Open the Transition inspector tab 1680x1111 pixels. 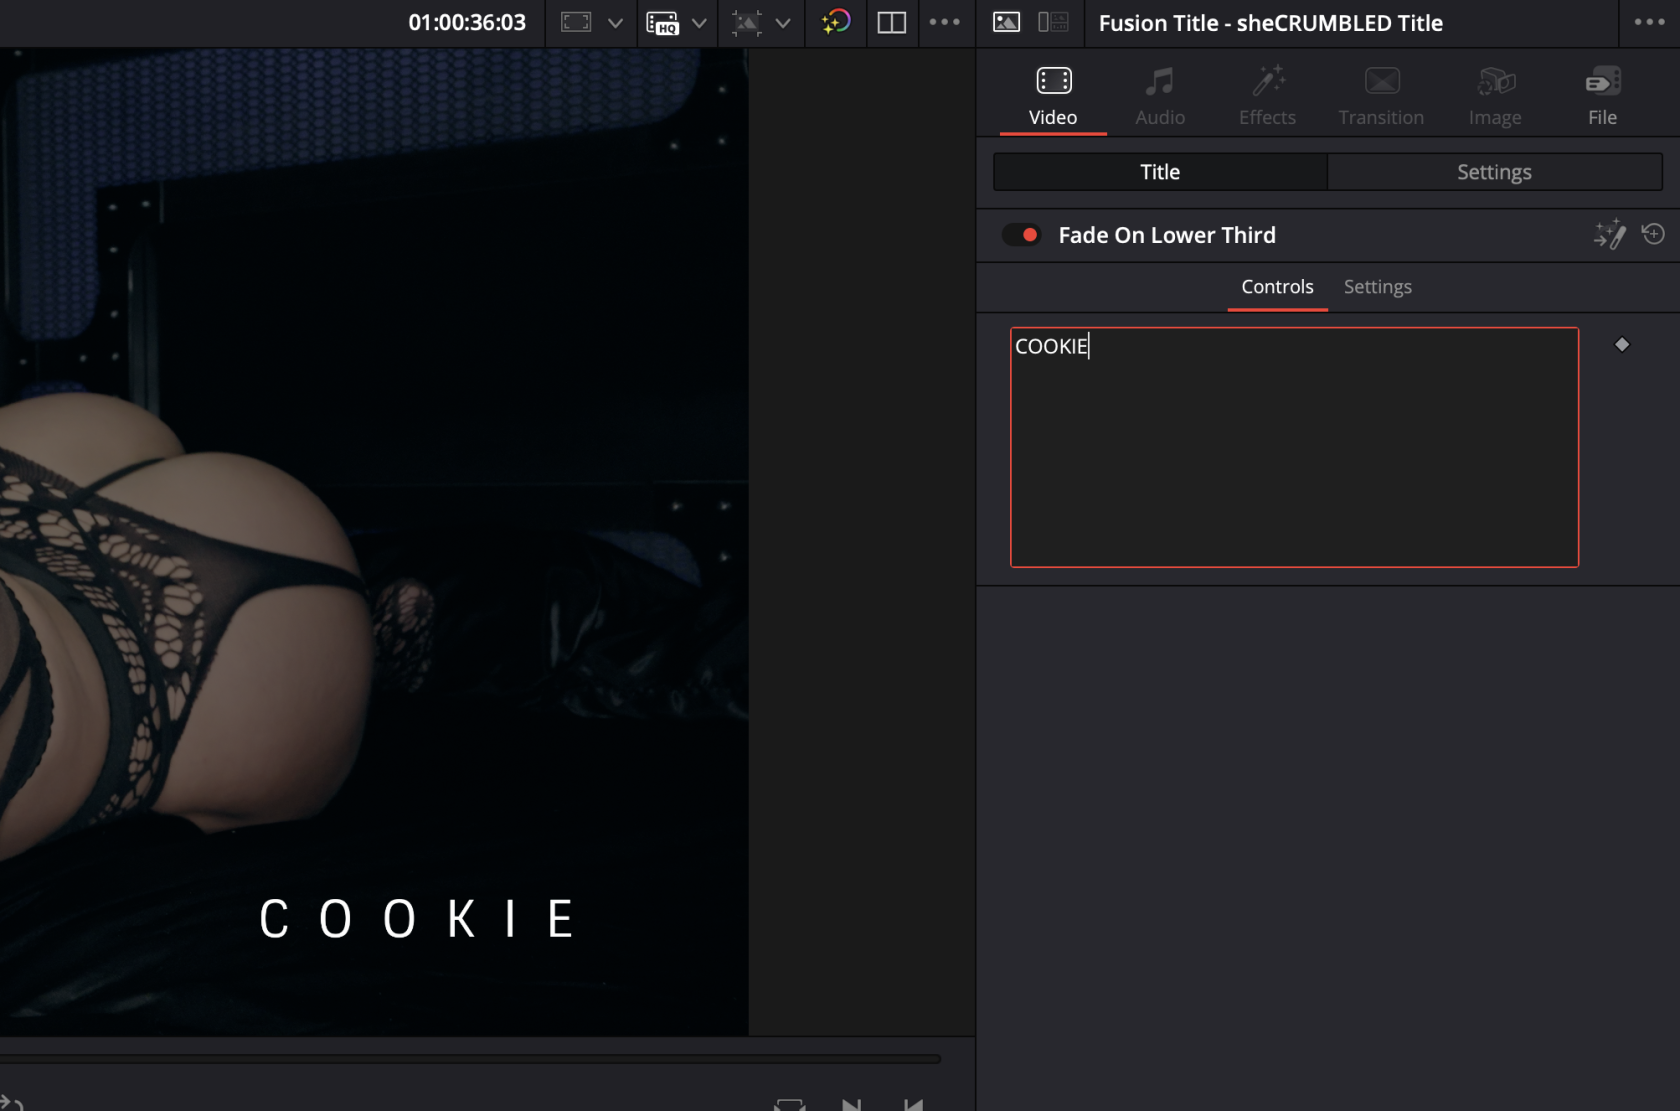tap(1381, 96)
